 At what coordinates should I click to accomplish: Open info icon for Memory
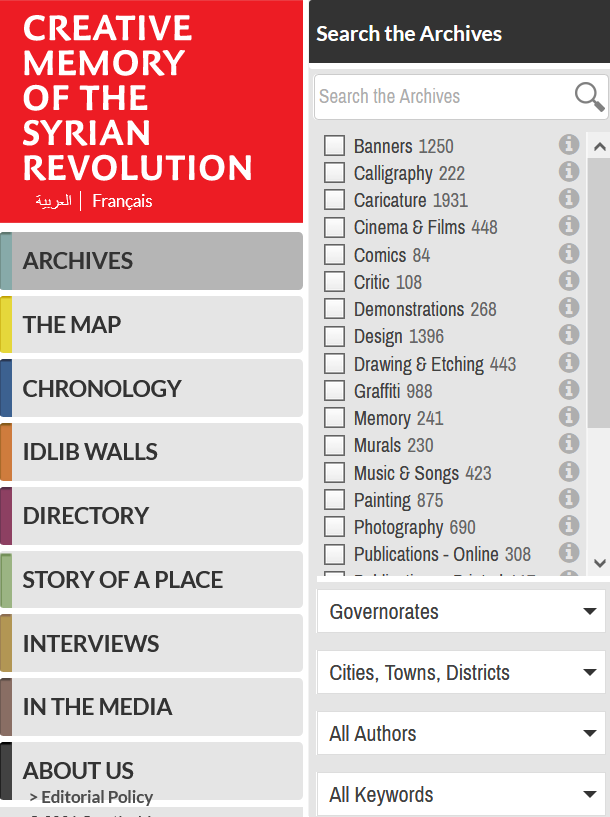(x=569, y=416)
